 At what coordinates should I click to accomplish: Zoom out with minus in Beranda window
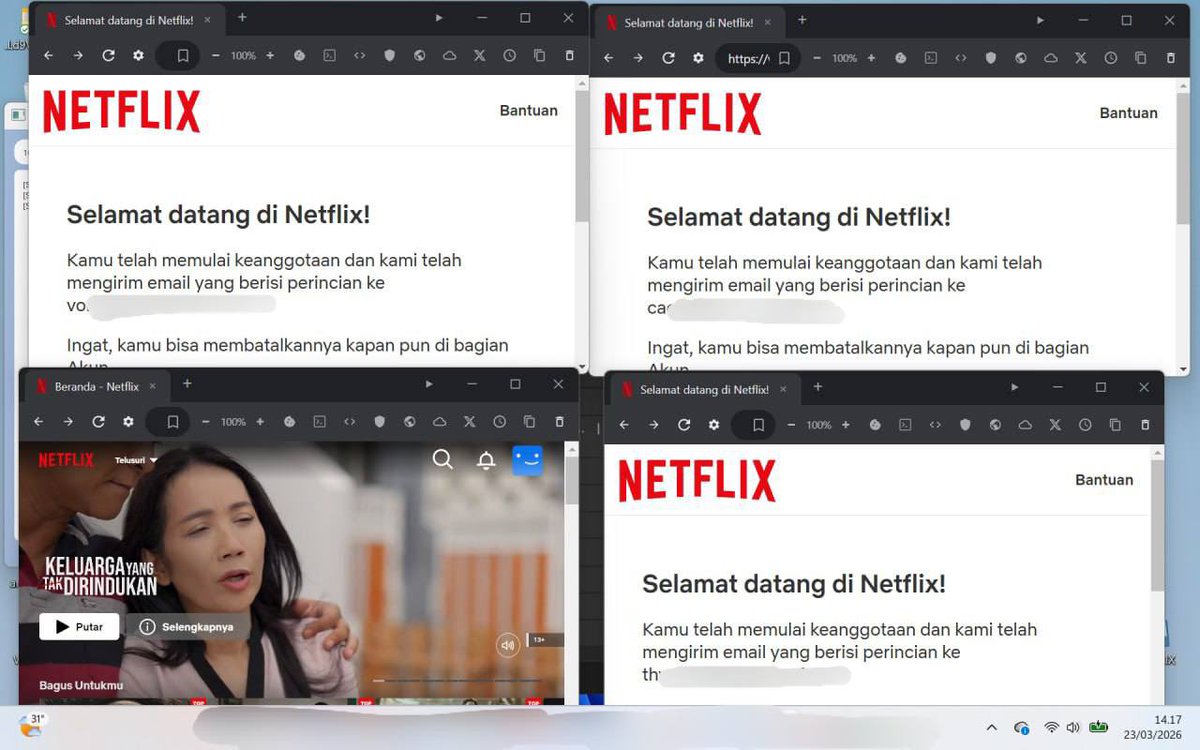204,422
